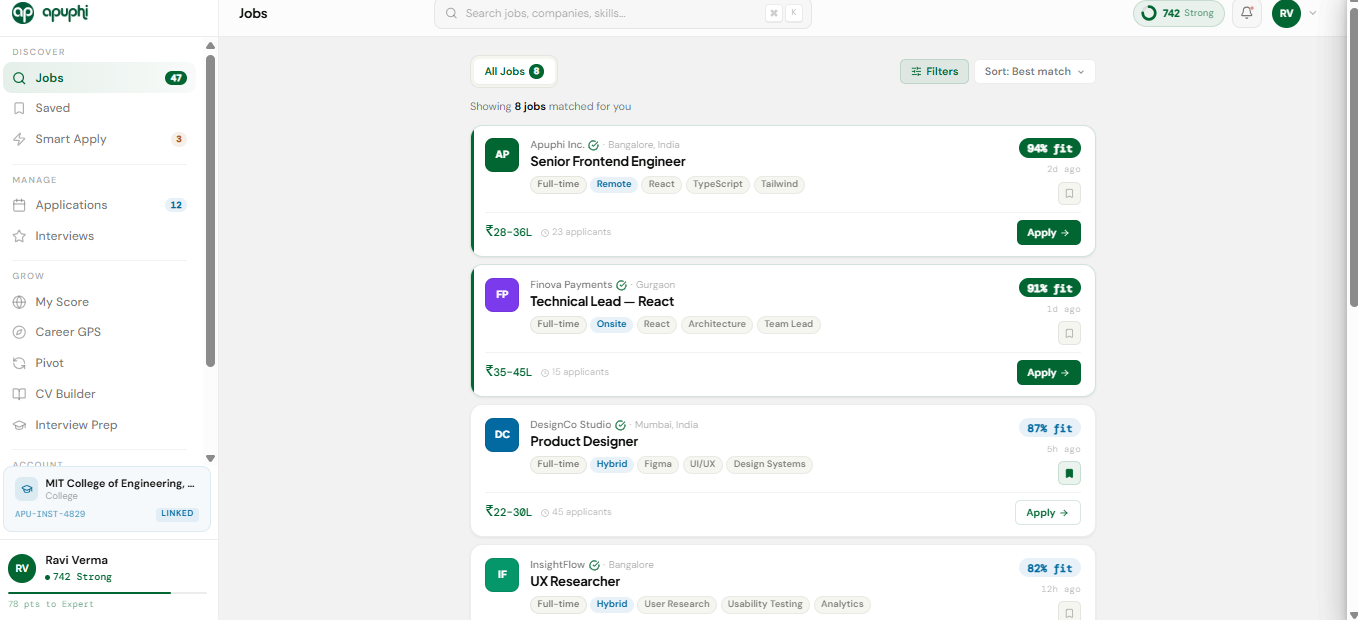Screen dimensions: 1358x620
Task: Click the InsightFlow IF logo
Action: coord(502,575)
